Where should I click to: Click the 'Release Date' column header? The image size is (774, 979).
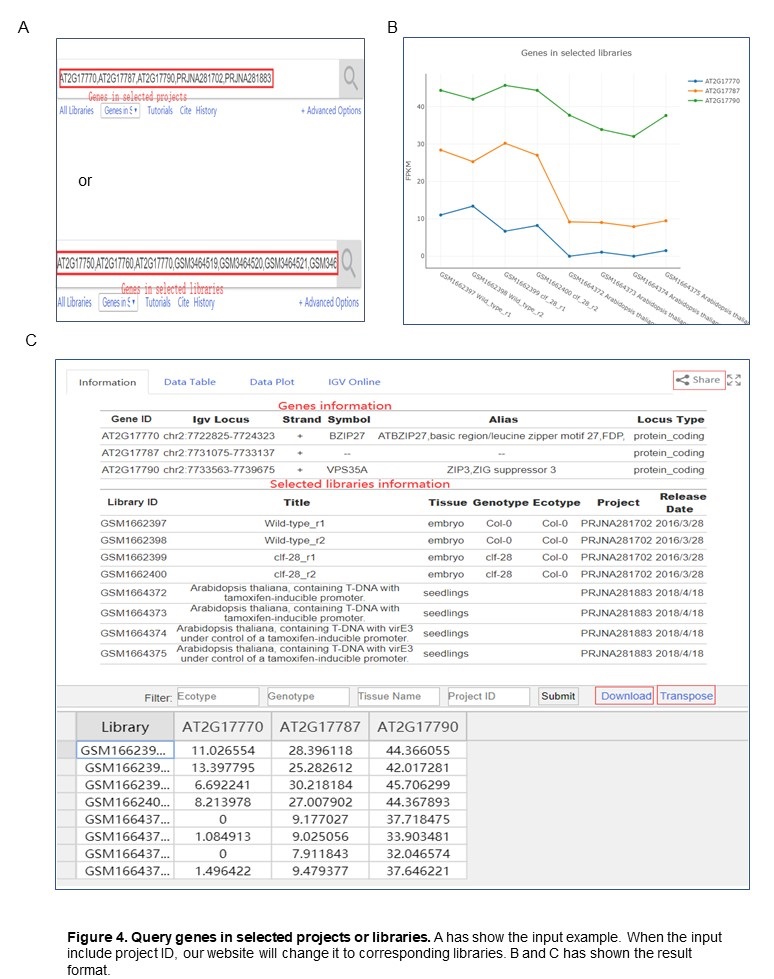coord(682,503)
